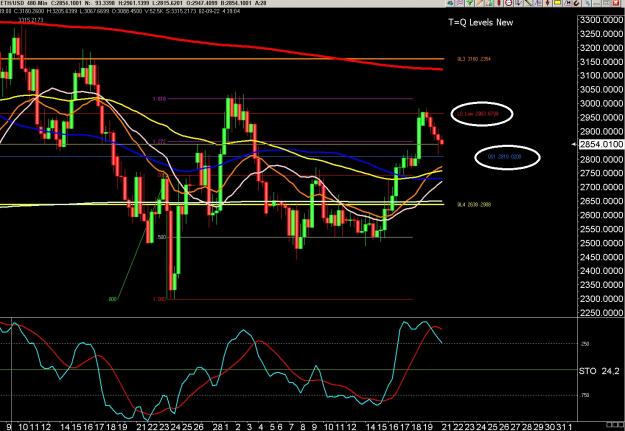Click the 3100.0000 price axis label
This screenshot has height=431, width=625.
pos(601,76)
